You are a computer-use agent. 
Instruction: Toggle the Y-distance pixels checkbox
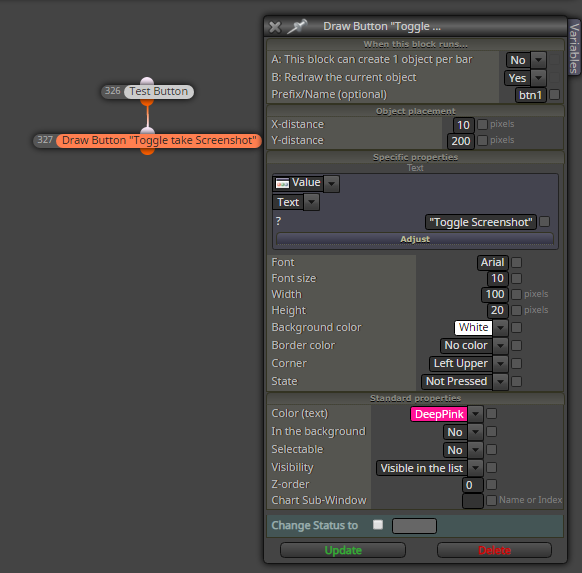click(482, 140)
